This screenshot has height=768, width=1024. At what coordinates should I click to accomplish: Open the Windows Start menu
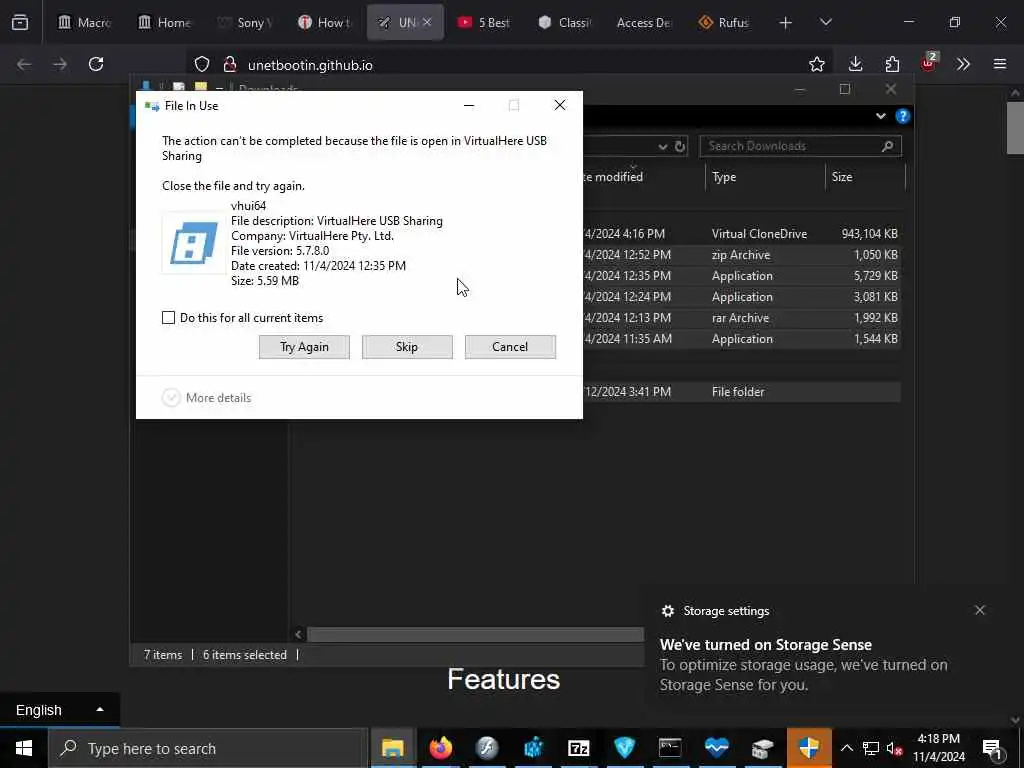24,748
